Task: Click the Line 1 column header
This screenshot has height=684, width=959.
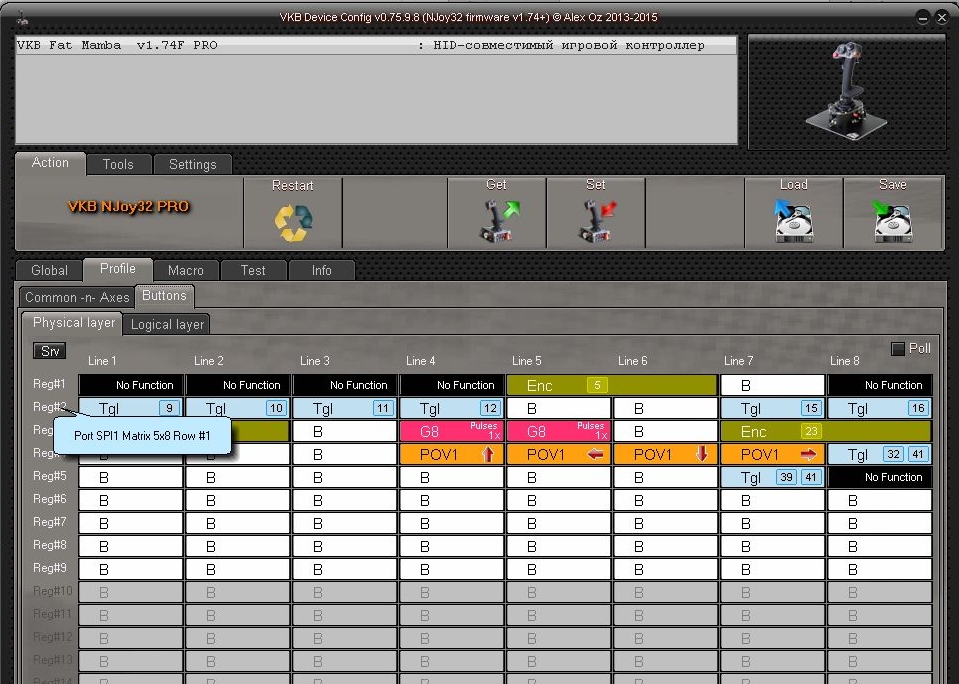Action: (102, 361)
